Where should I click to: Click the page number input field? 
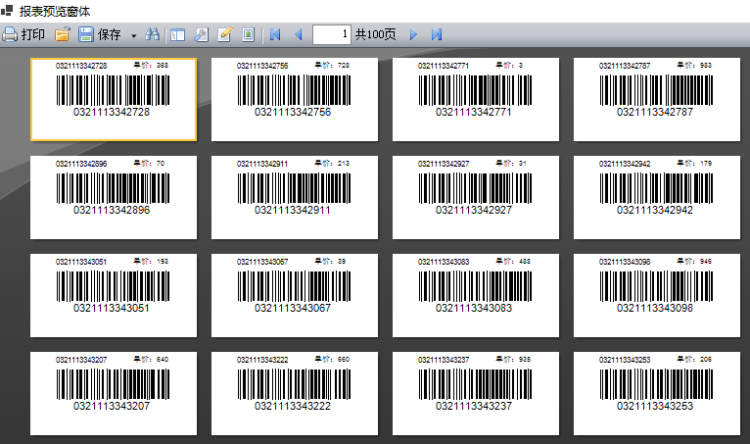(331, 34)
